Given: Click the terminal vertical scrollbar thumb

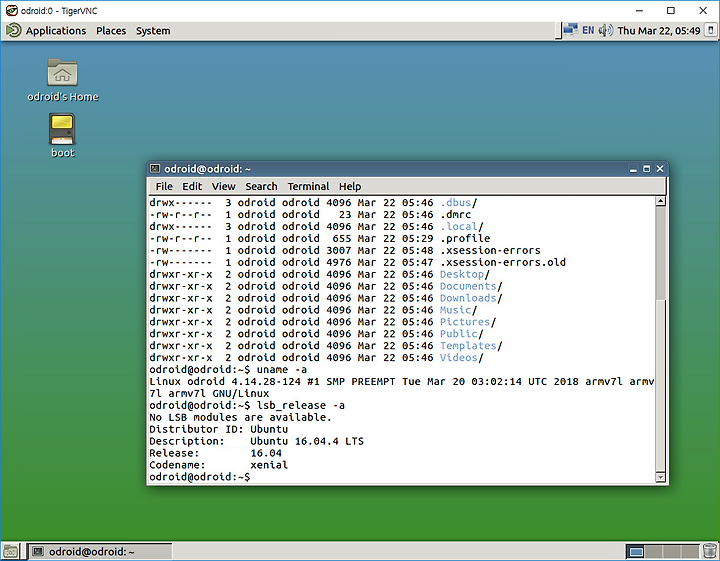Looking at the screenshot, I should (660, 385).
